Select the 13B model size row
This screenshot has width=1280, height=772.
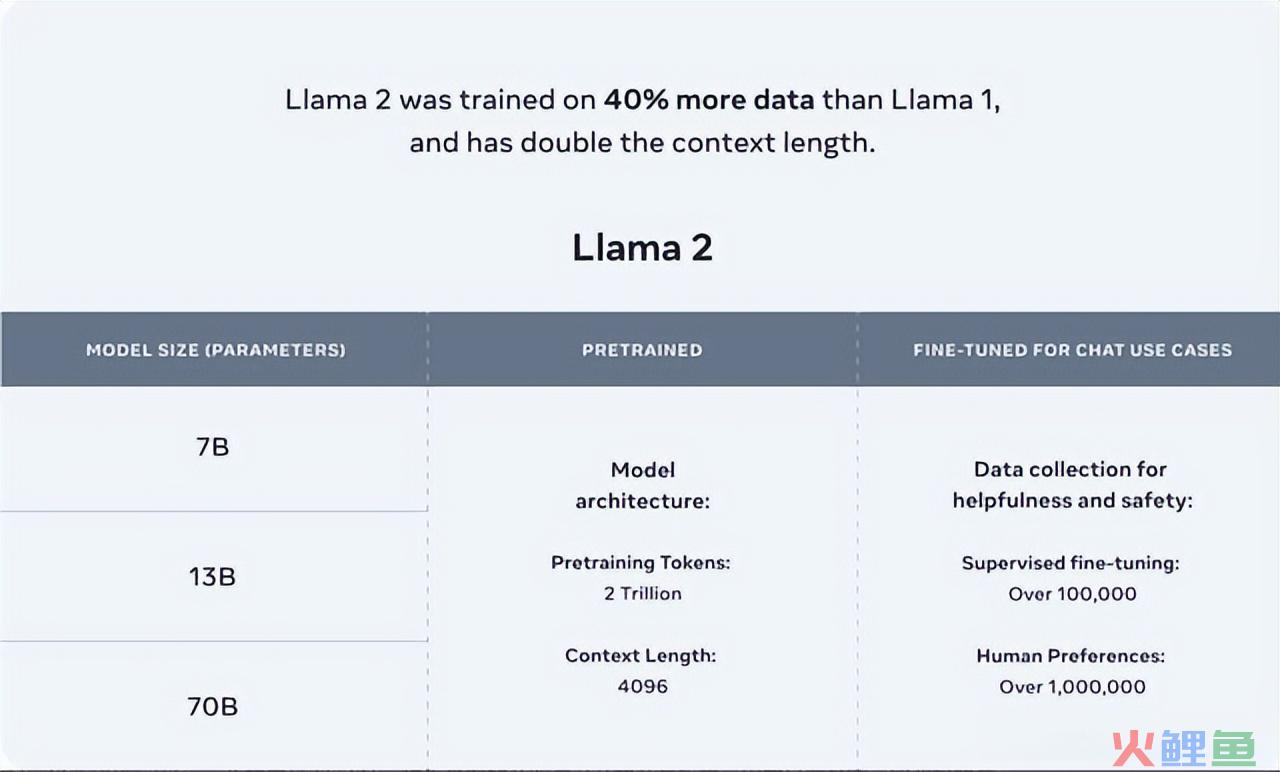(213, 577)
